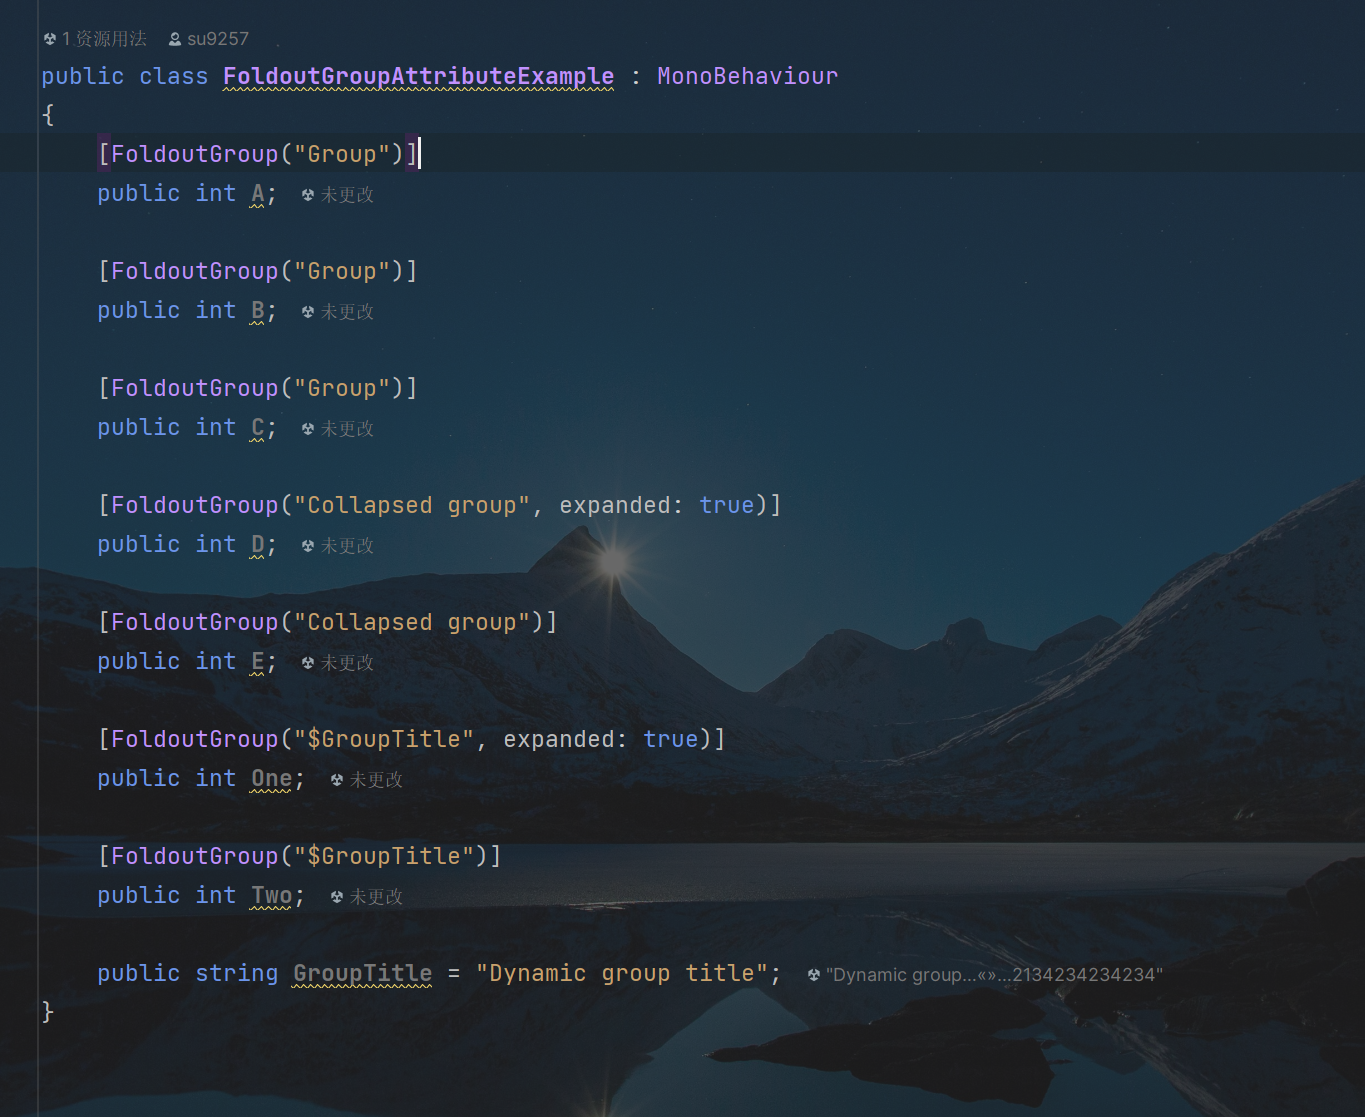This screenshot has width=1365, height=1117.
Task: Click the Unity icon beside field One
Action: [337, 780]
